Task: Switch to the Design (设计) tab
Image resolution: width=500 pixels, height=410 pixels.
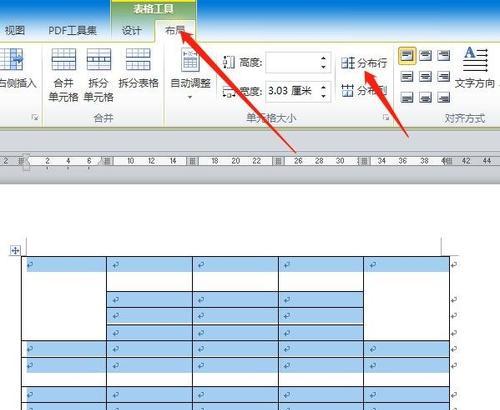Action: click(131, 31)
